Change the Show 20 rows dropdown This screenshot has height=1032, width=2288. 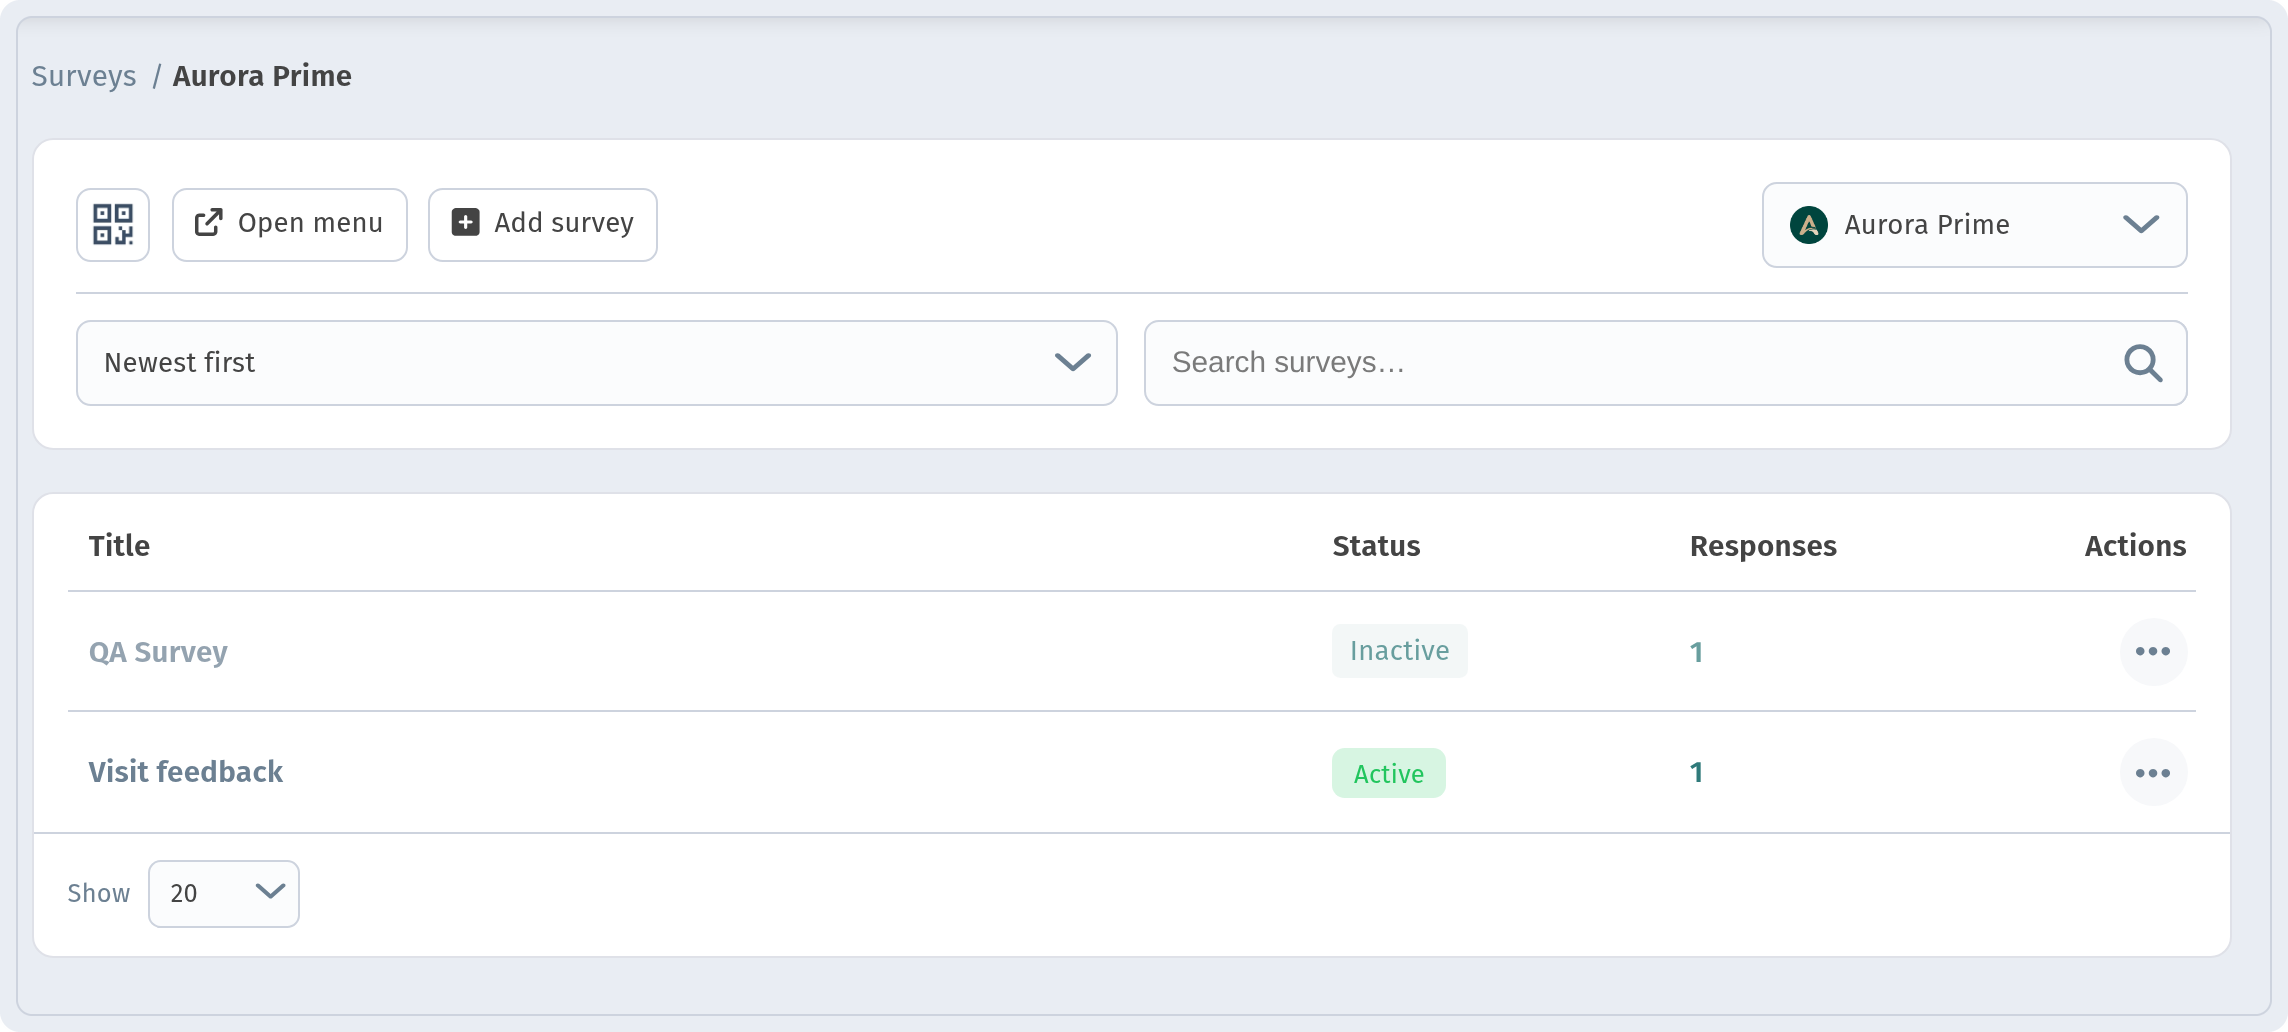224,894
